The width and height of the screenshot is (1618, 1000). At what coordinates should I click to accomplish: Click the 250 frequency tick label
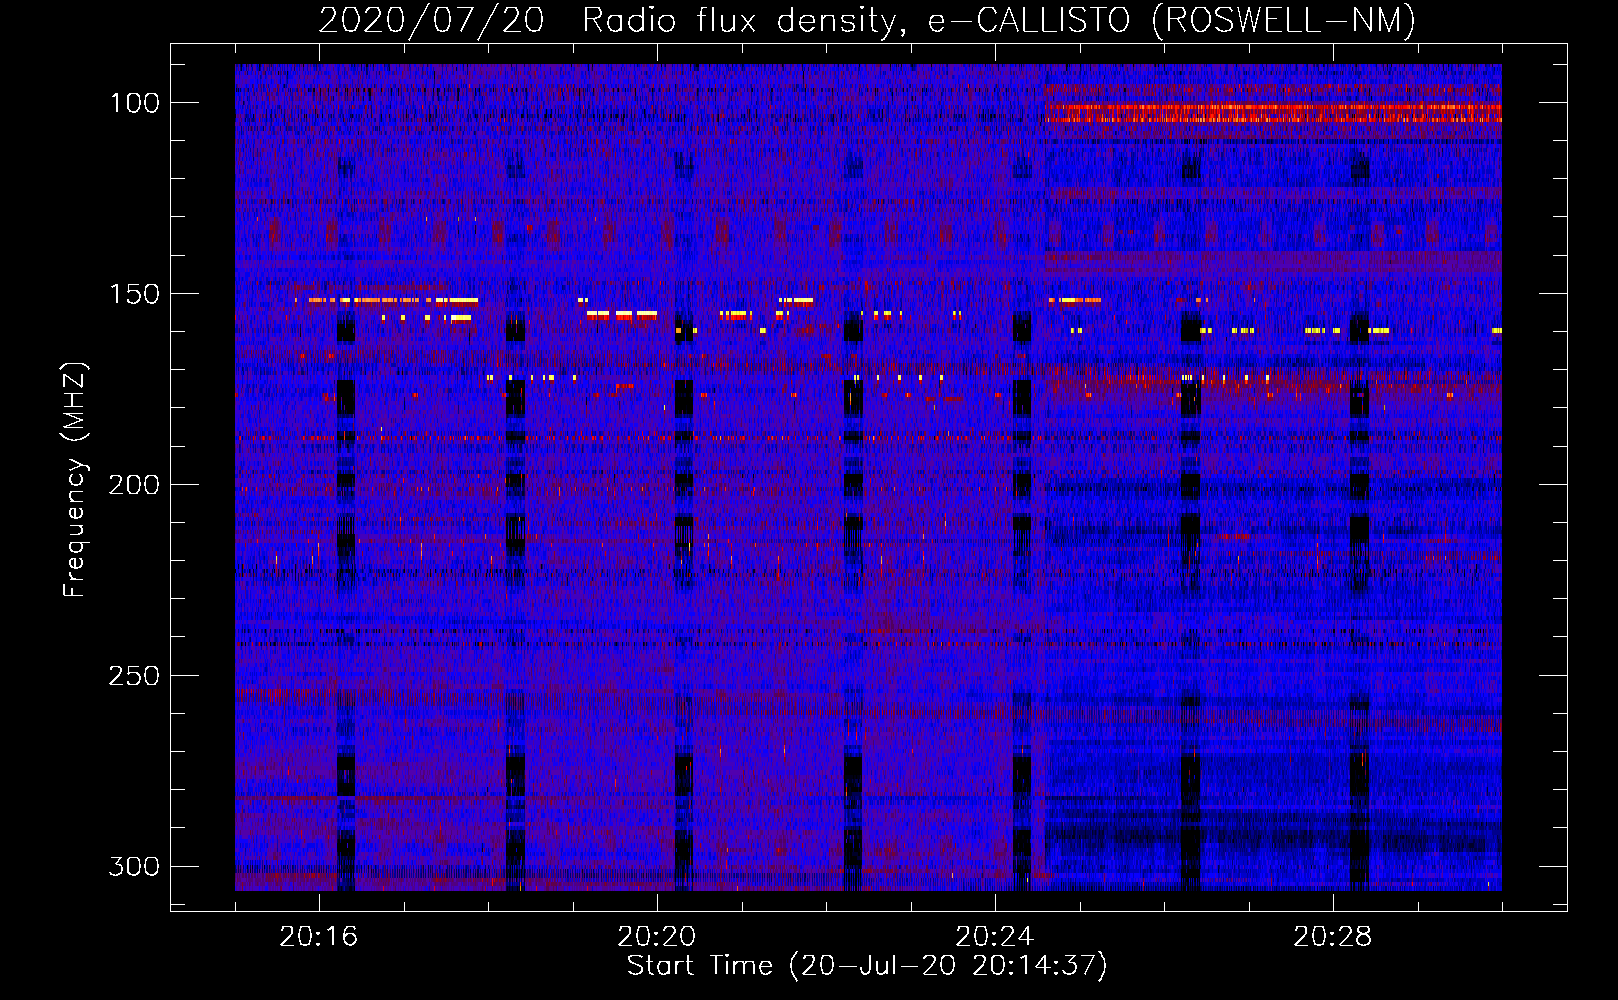pyautogui.click(x=134, y=676)
